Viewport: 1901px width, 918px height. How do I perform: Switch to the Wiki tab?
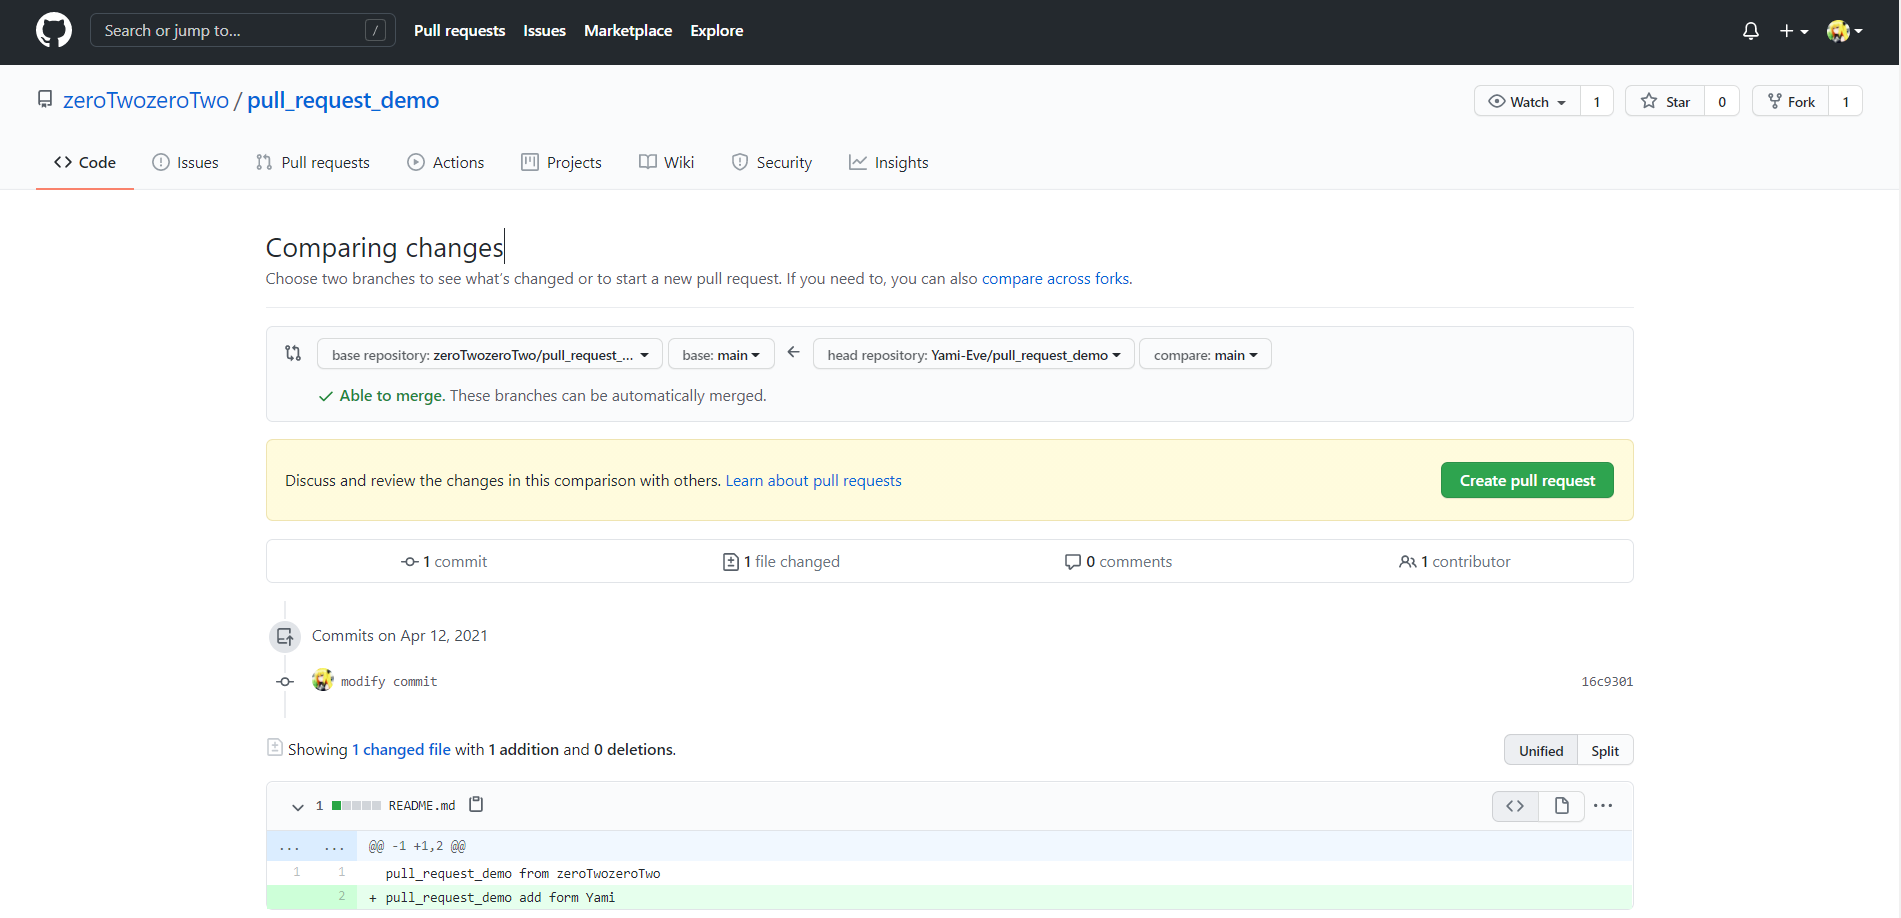[666, 162]
